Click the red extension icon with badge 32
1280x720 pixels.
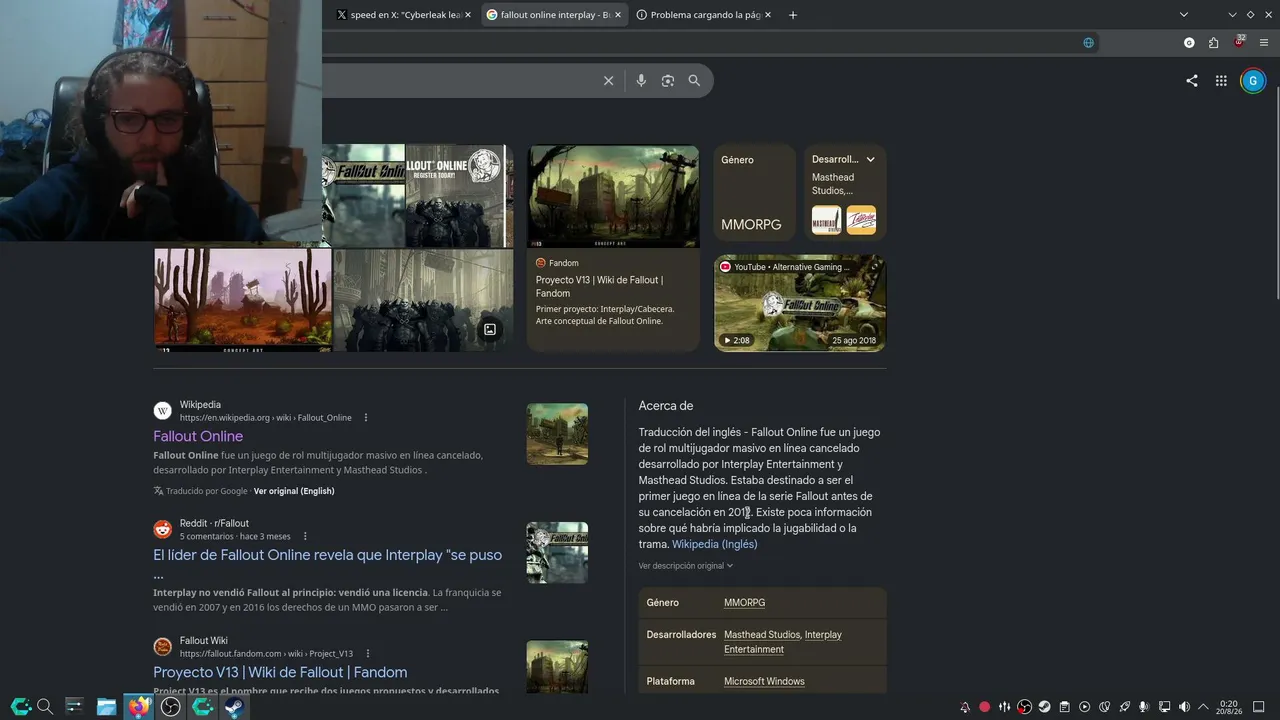(x=1239, y=41)
